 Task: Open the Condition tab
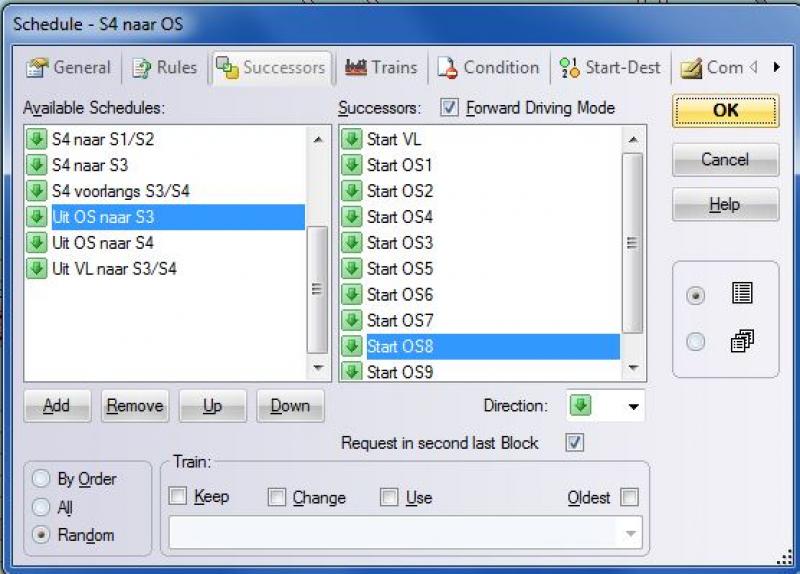[x=489, y=67]
